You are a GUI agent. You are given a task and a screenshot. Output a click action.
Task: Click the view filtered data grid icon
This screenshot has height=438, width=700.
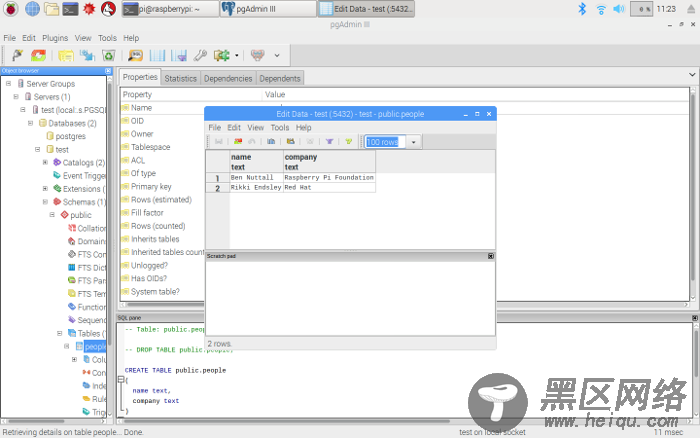[179, 55]
